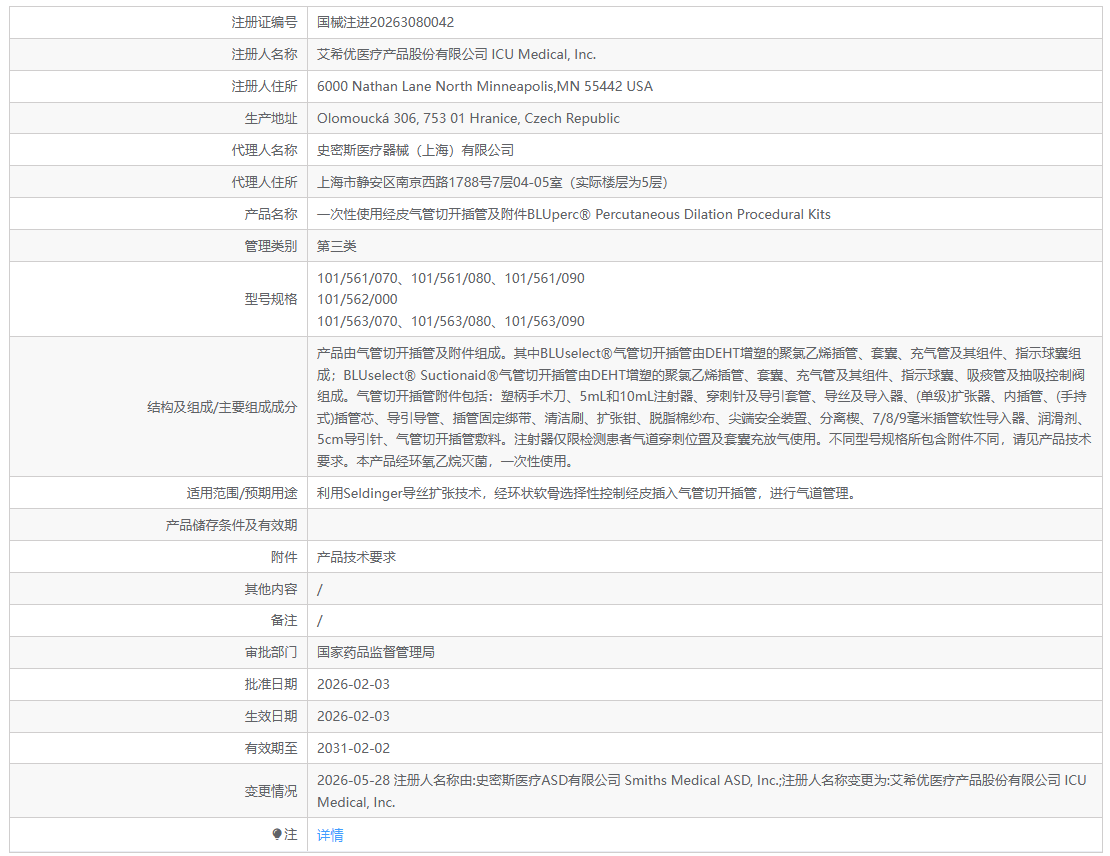Screen dimensions: 1110x856
Task: Click the 适用范围/预期用途 label
Action: point(242,493)
